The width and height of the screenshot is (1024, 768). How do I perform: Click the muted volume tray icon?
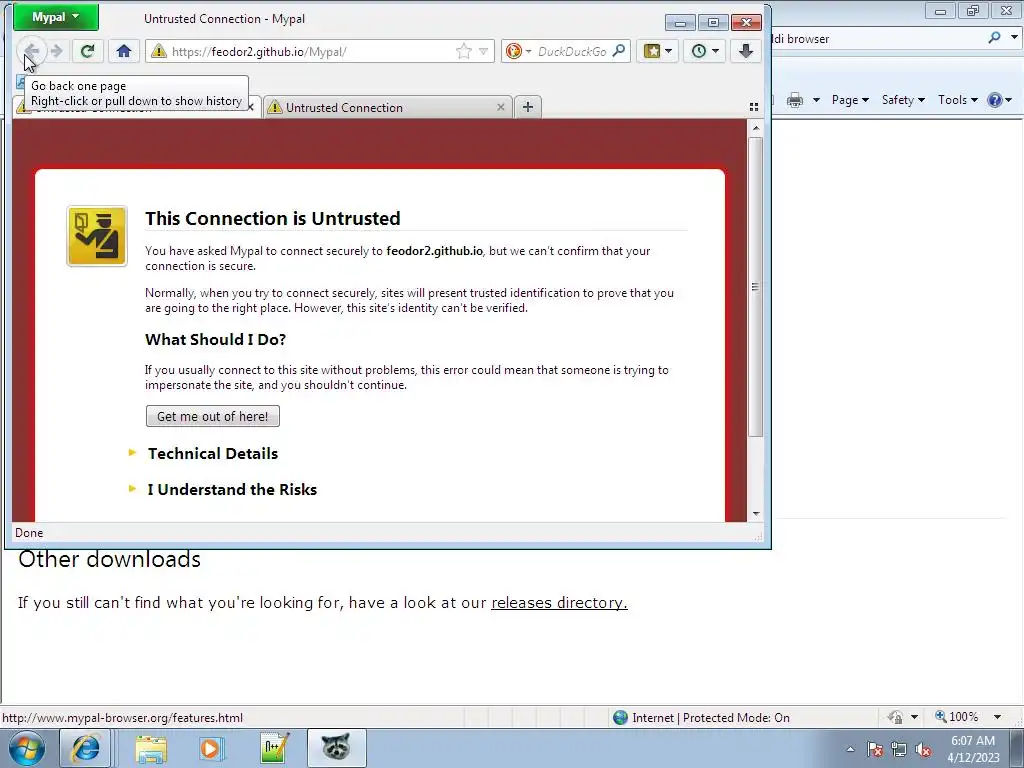click(923, 750)
